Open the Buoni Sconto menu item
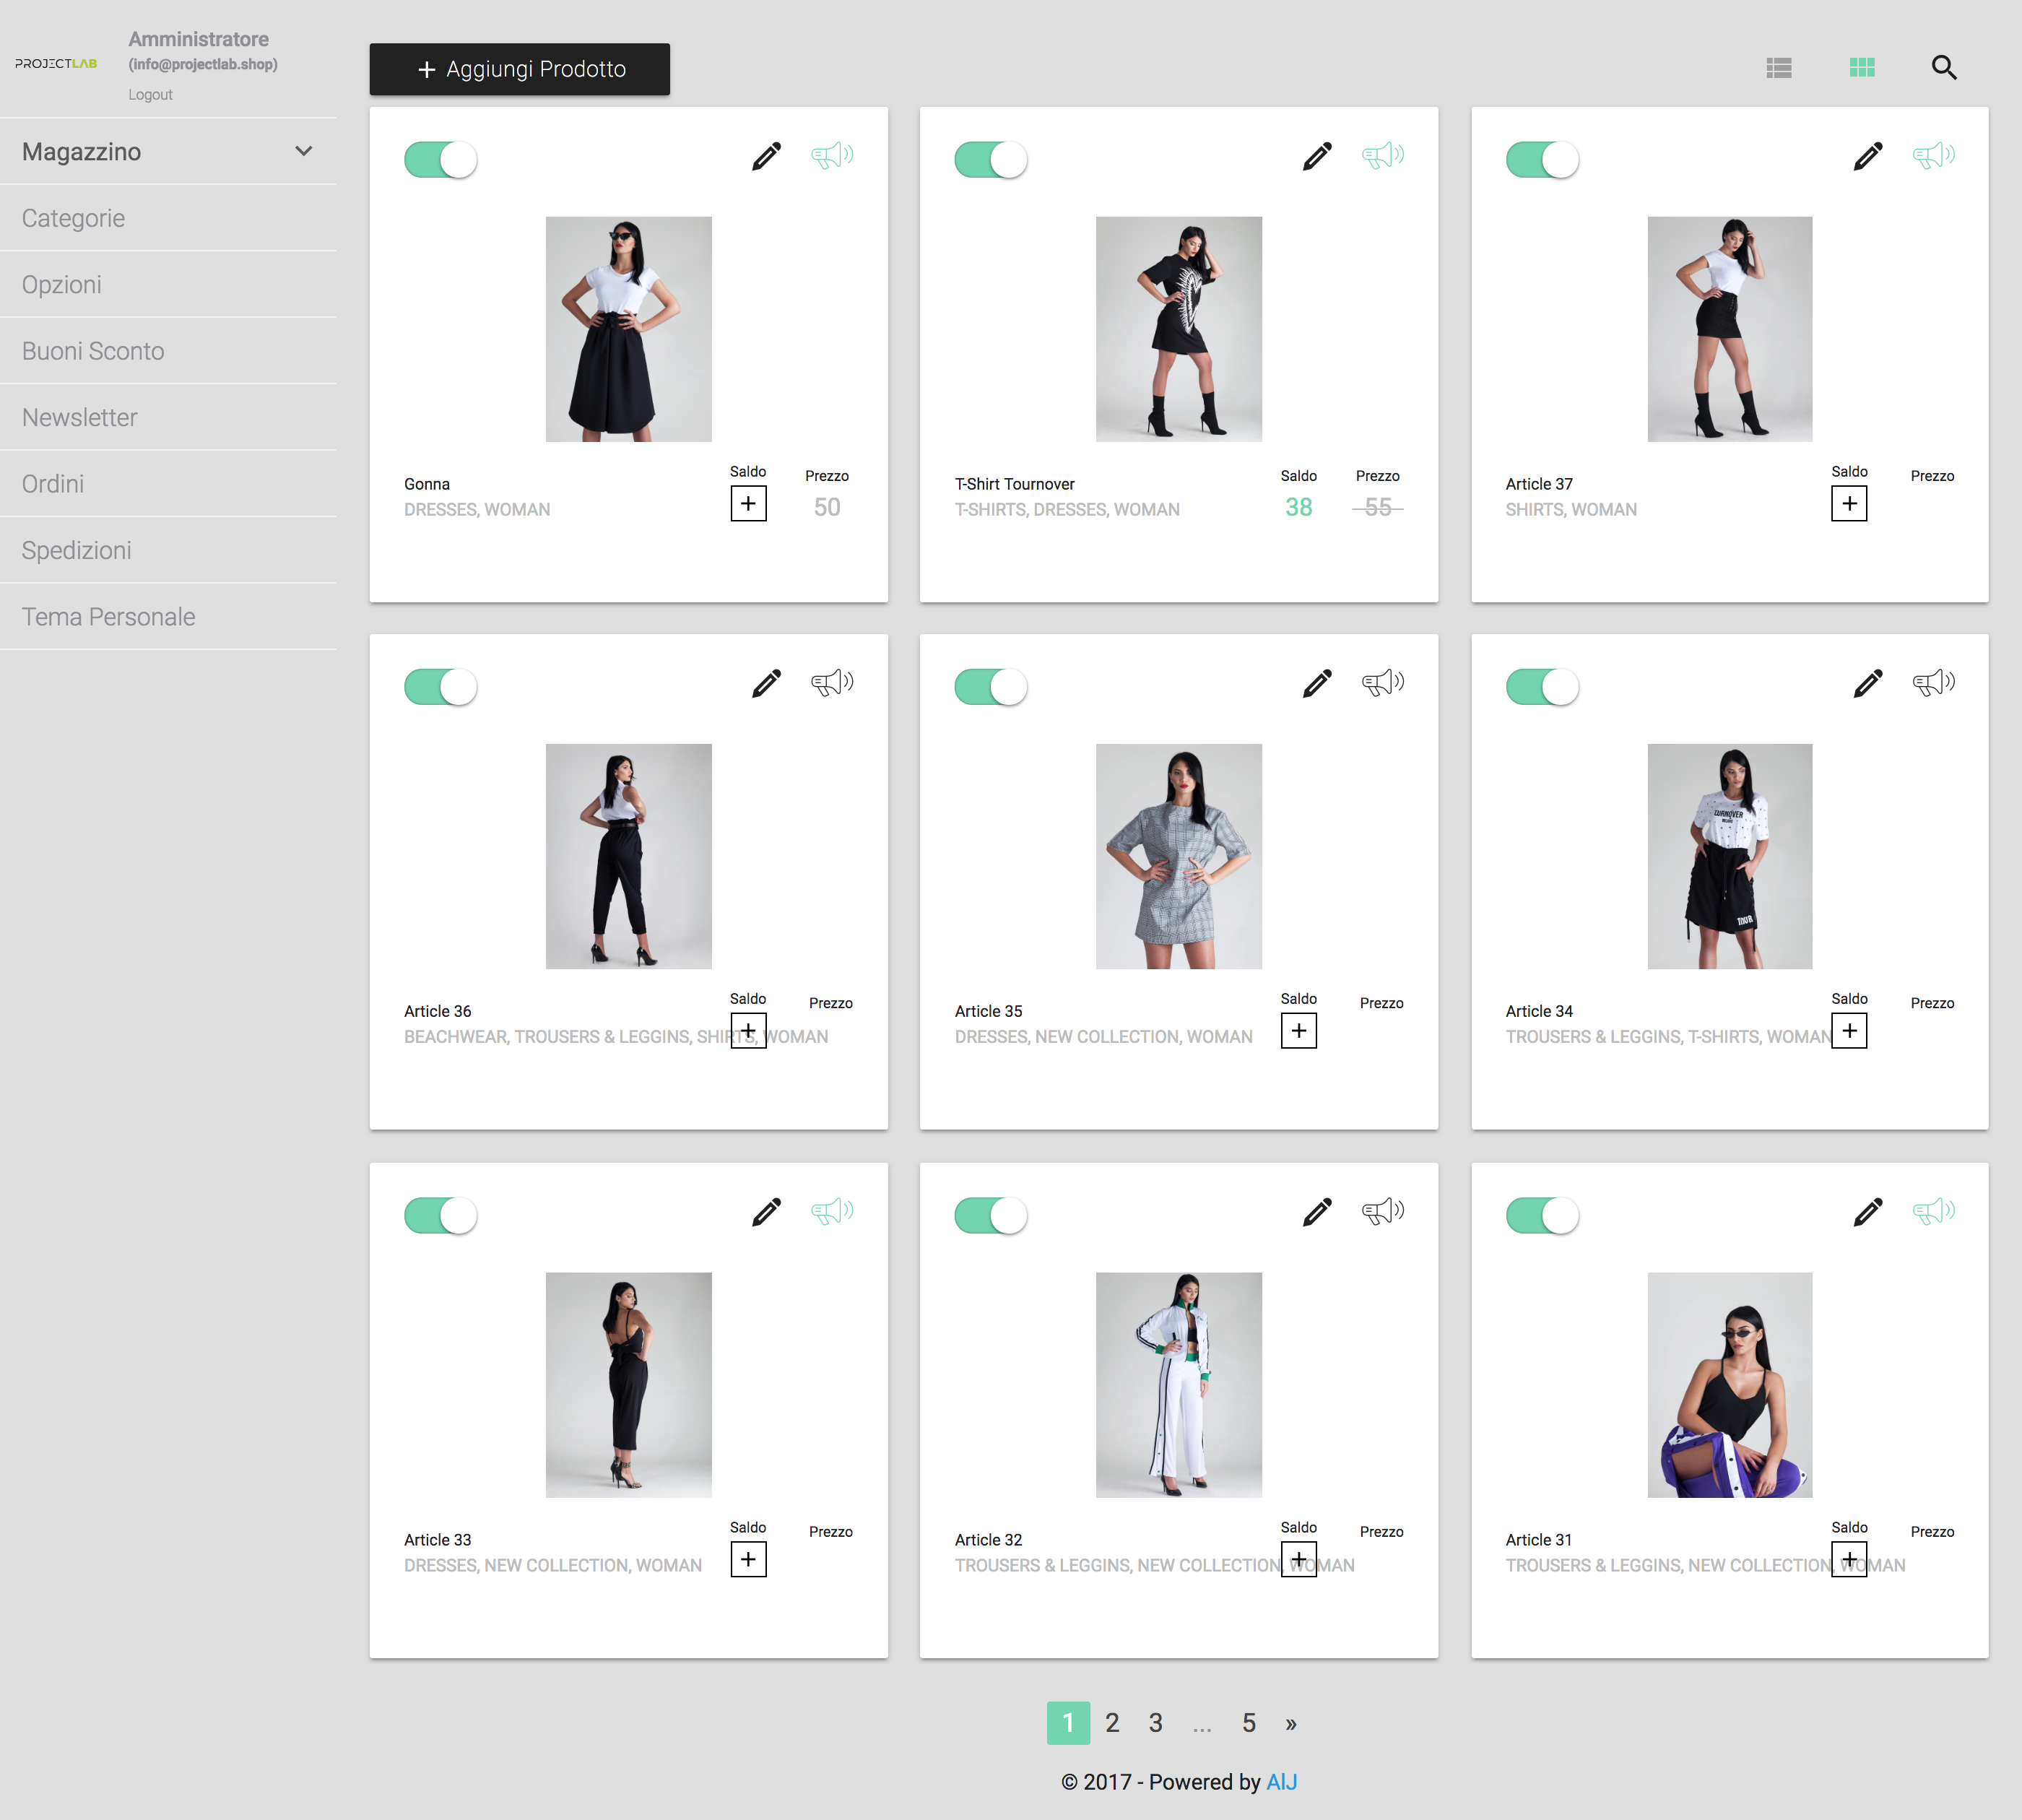 [x=93, y=351]
